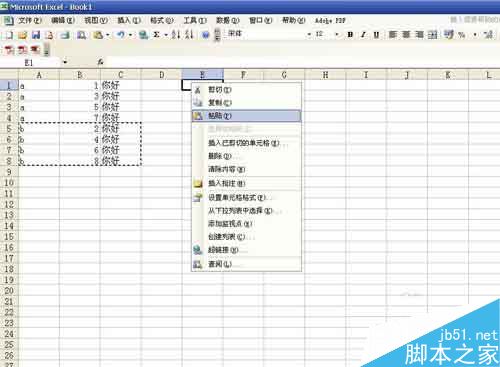500x367 pixels.
Task: Open the AutoSum dropdown arrow
Action: tap(166, 35)
